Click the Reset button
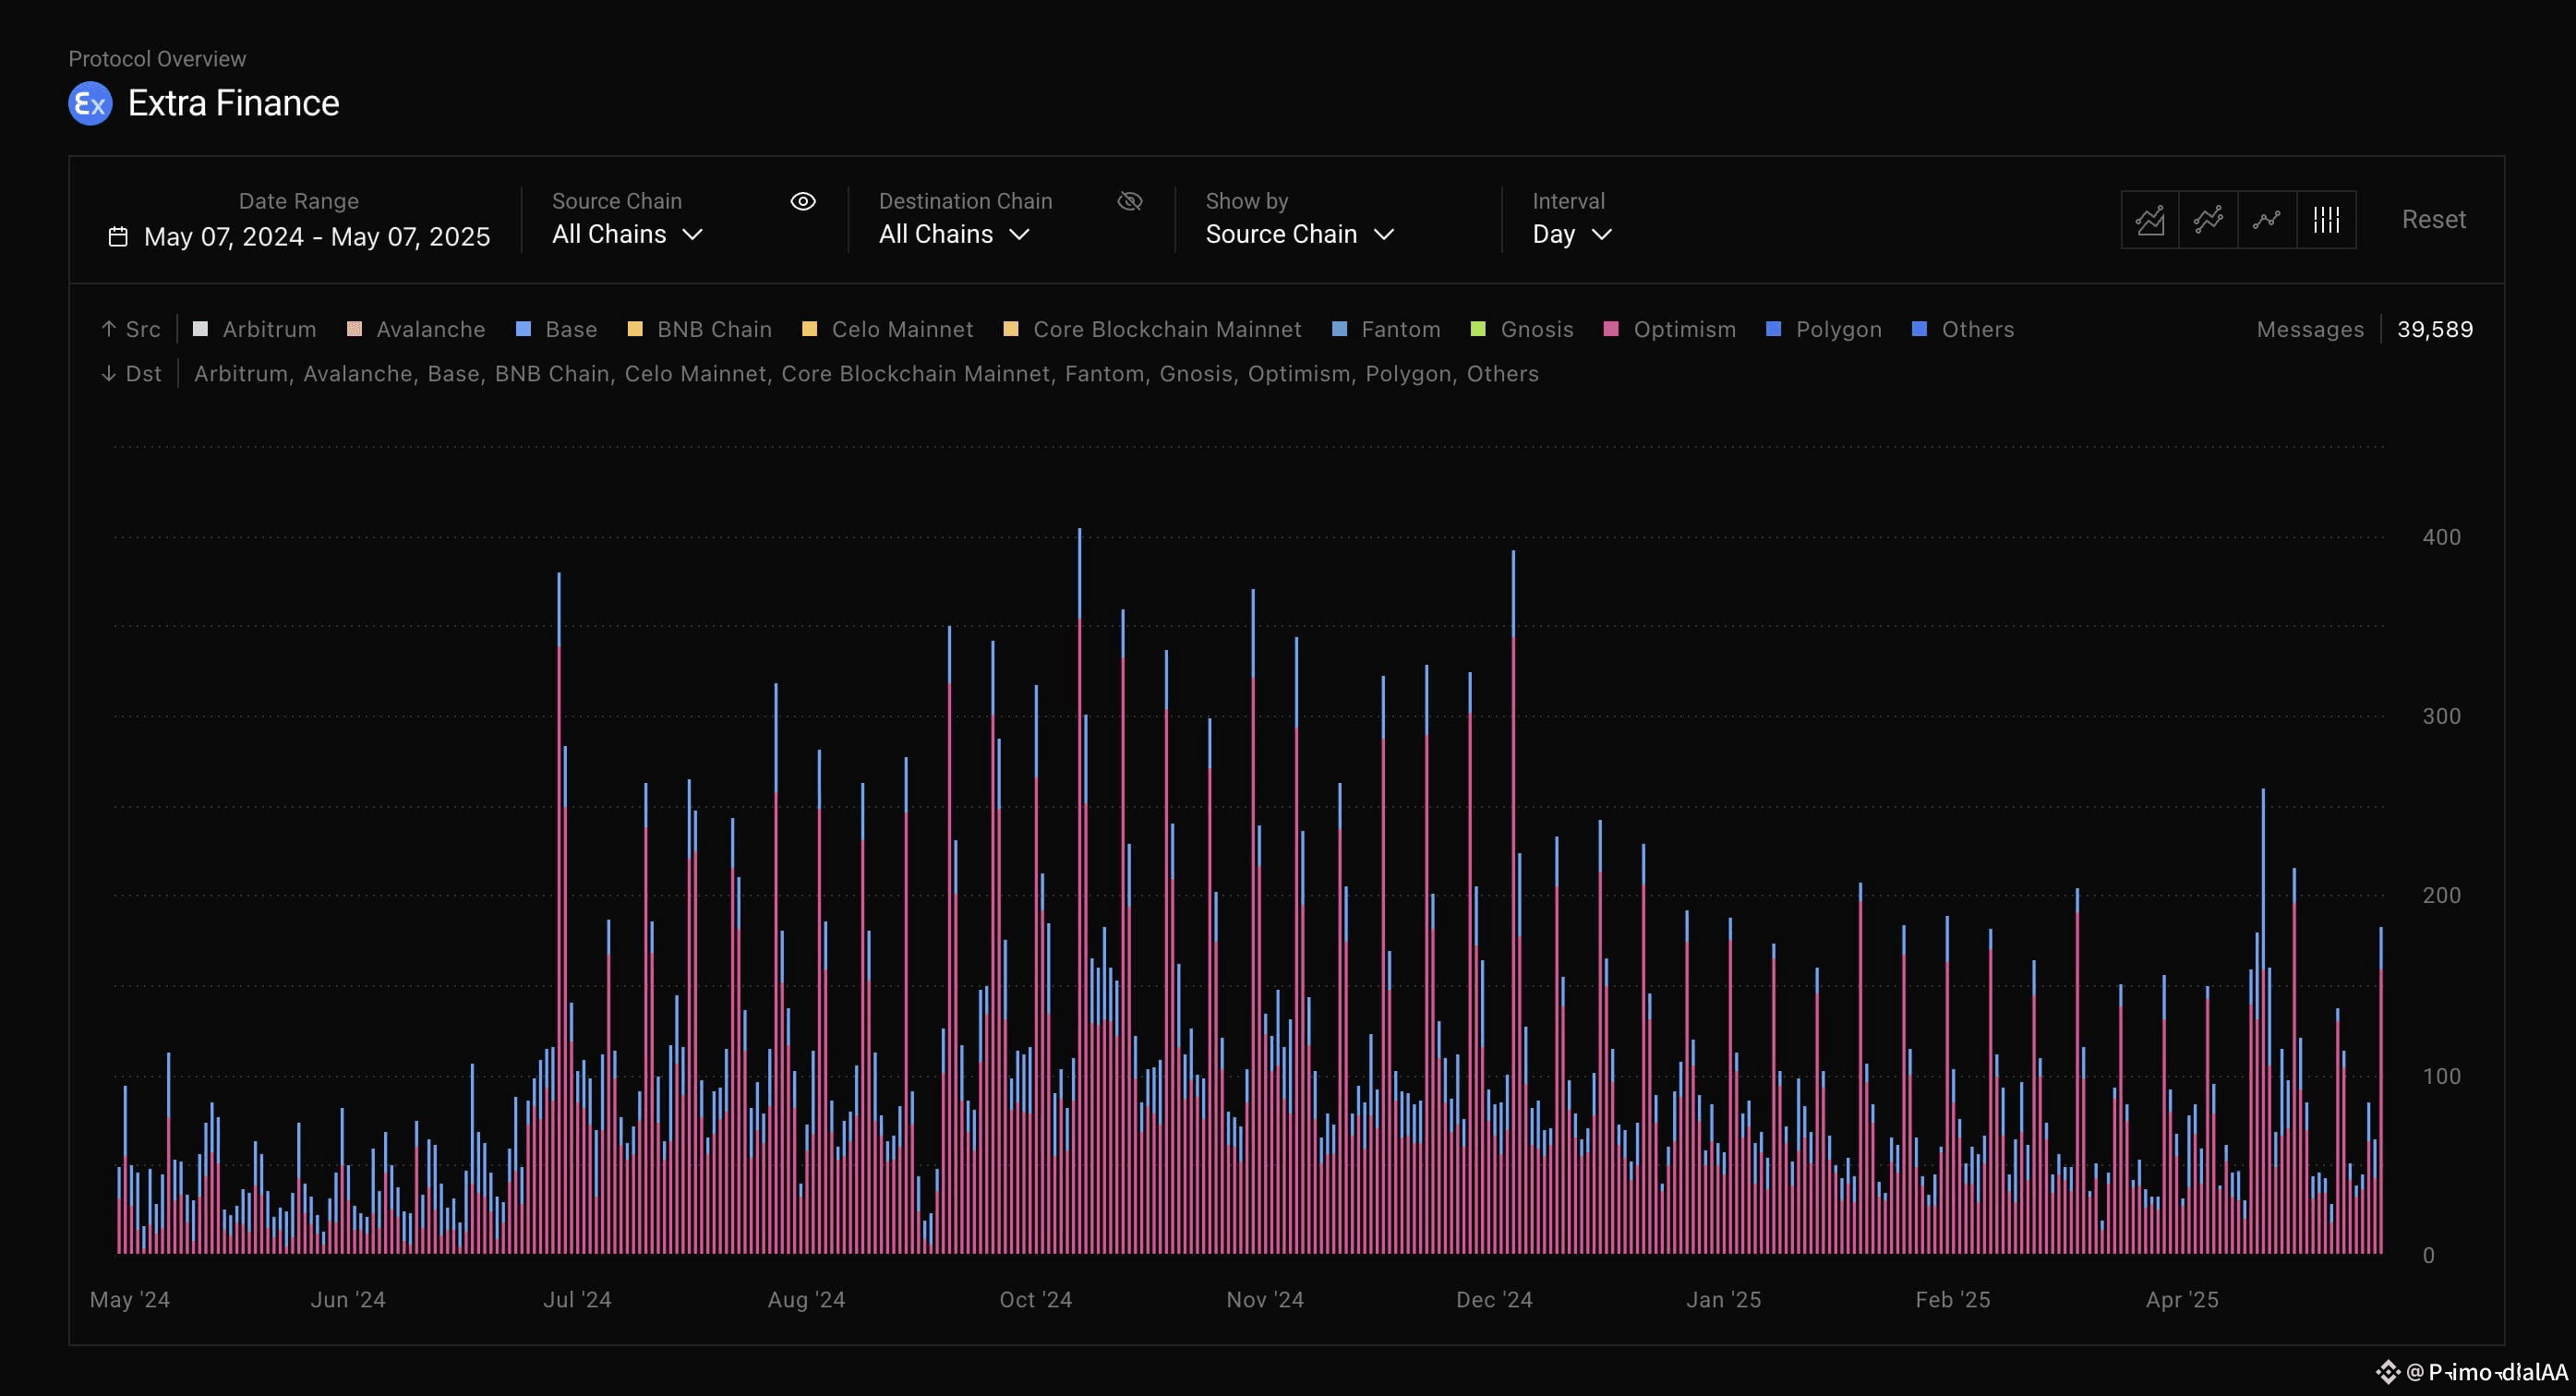Viewport: 2576px width, 1396px height. [x=2434, y=219]
